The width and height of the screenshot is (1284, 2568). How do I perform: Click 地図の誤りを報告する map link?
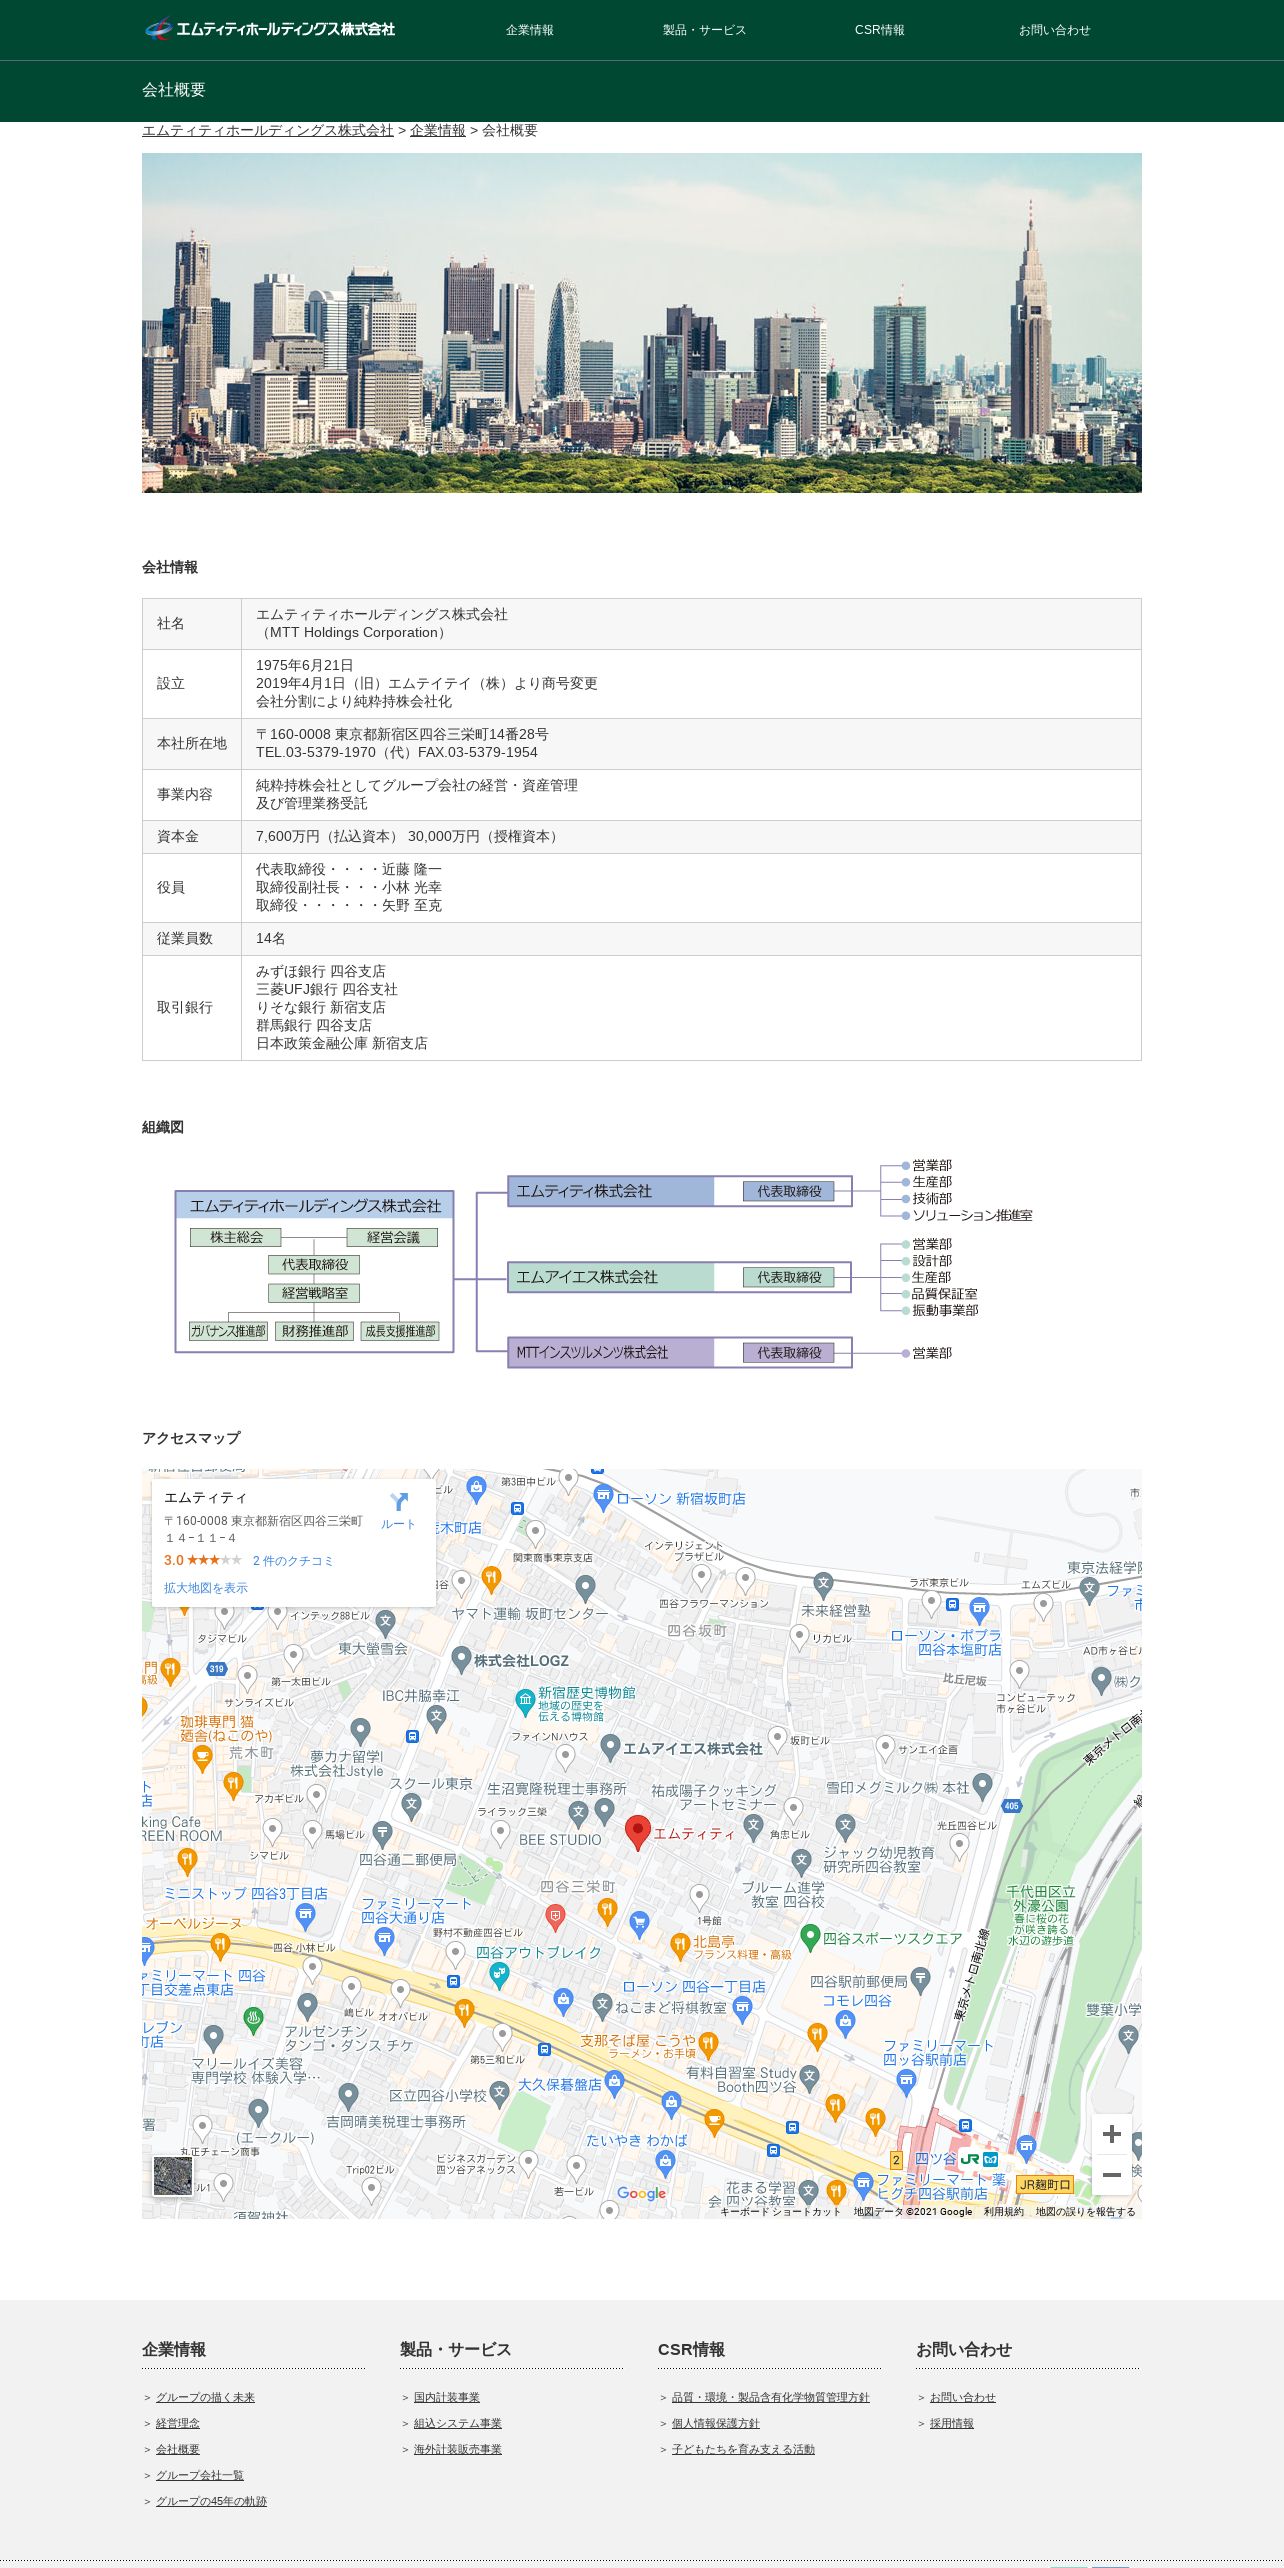[x=1086, y=2211]
